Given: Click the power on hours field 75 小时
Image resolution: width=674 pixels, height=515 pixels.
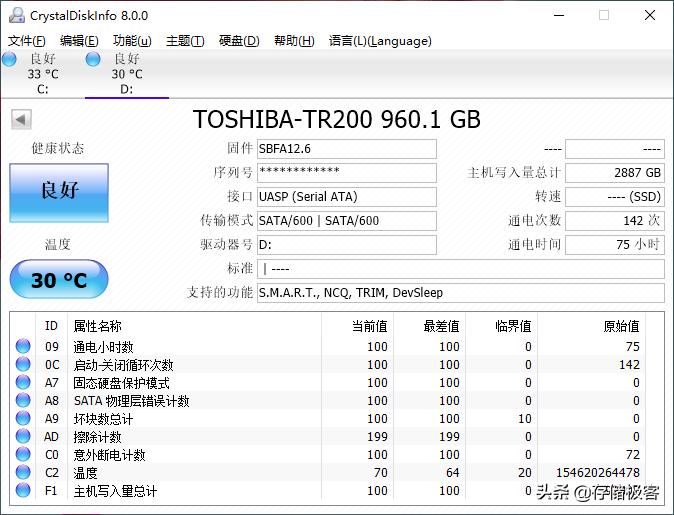Looking at the screenshot, I should (x=615, y=245).
